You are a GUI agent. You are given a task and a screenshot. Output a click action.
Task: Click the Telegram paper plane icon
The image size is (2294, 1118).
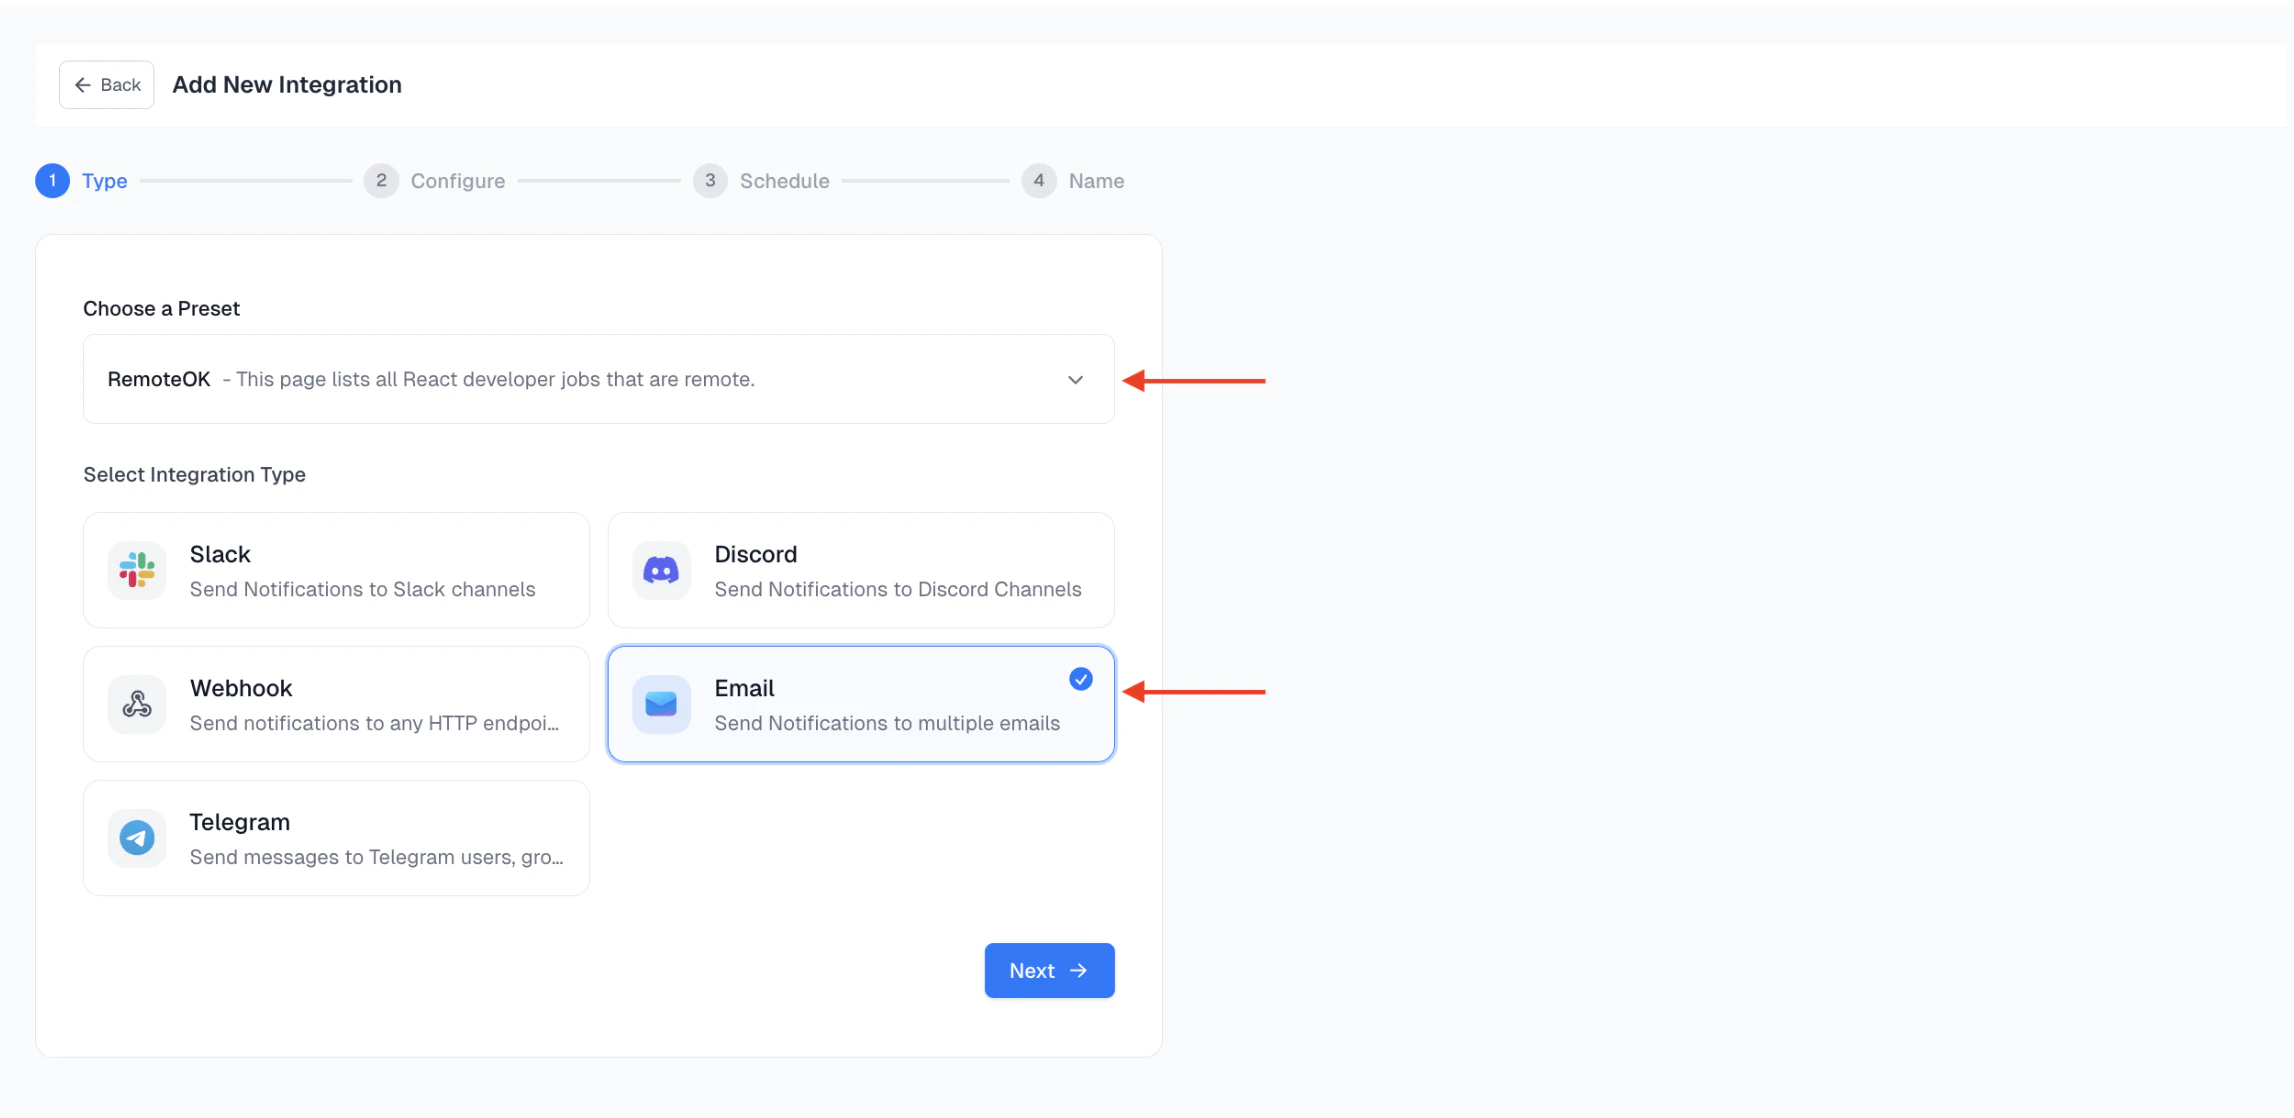[137, 838]
